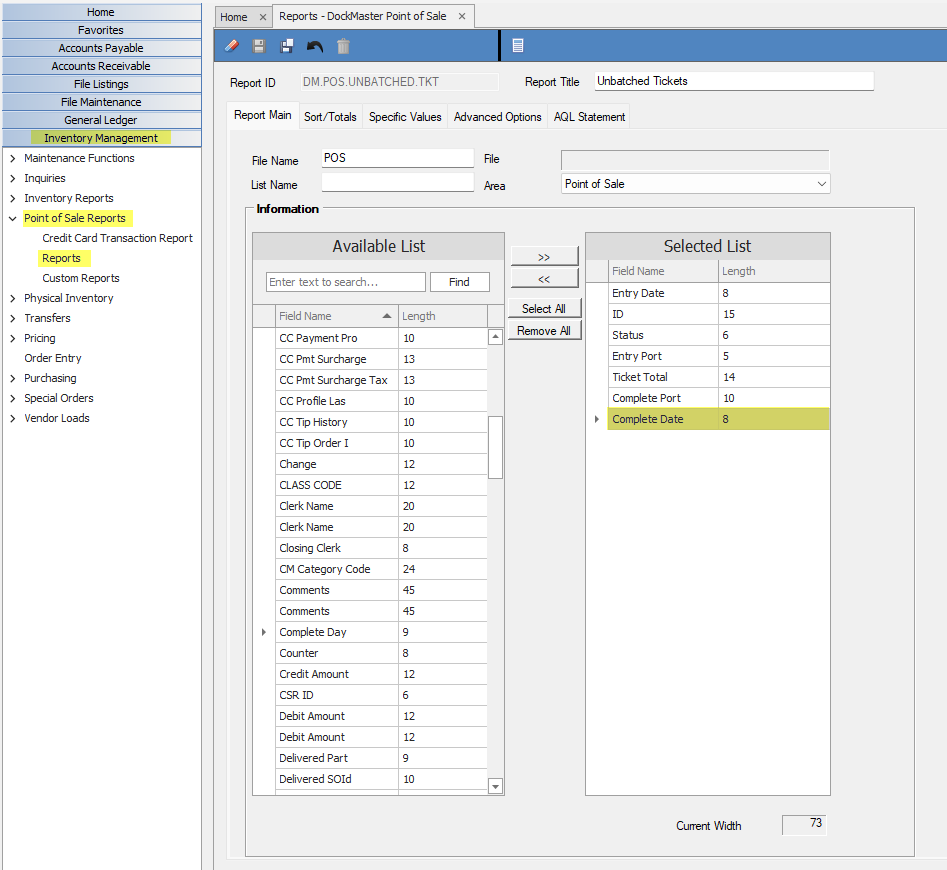Click the eraser clear icon in toolbar

pos(232,46)
